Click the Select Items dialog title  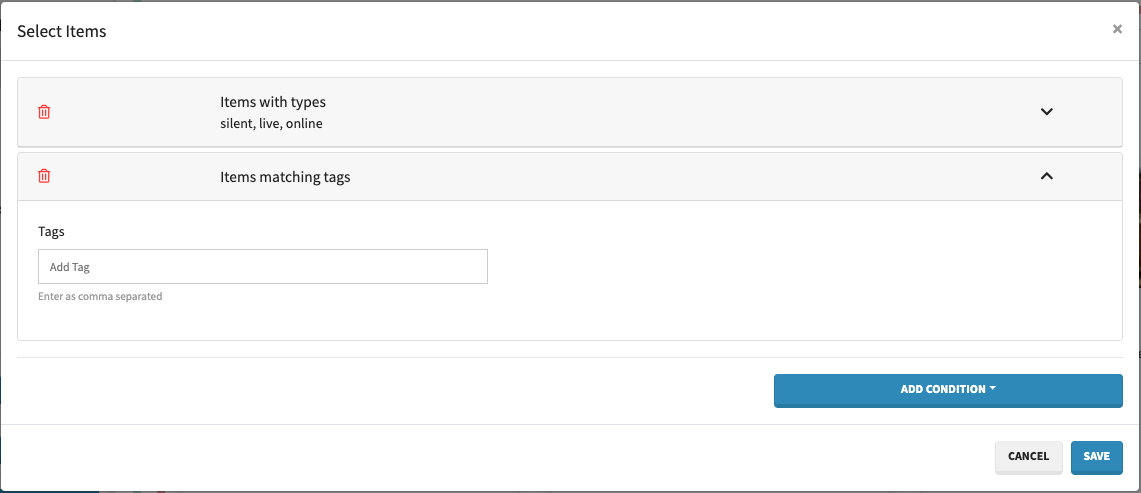(62, 31)
